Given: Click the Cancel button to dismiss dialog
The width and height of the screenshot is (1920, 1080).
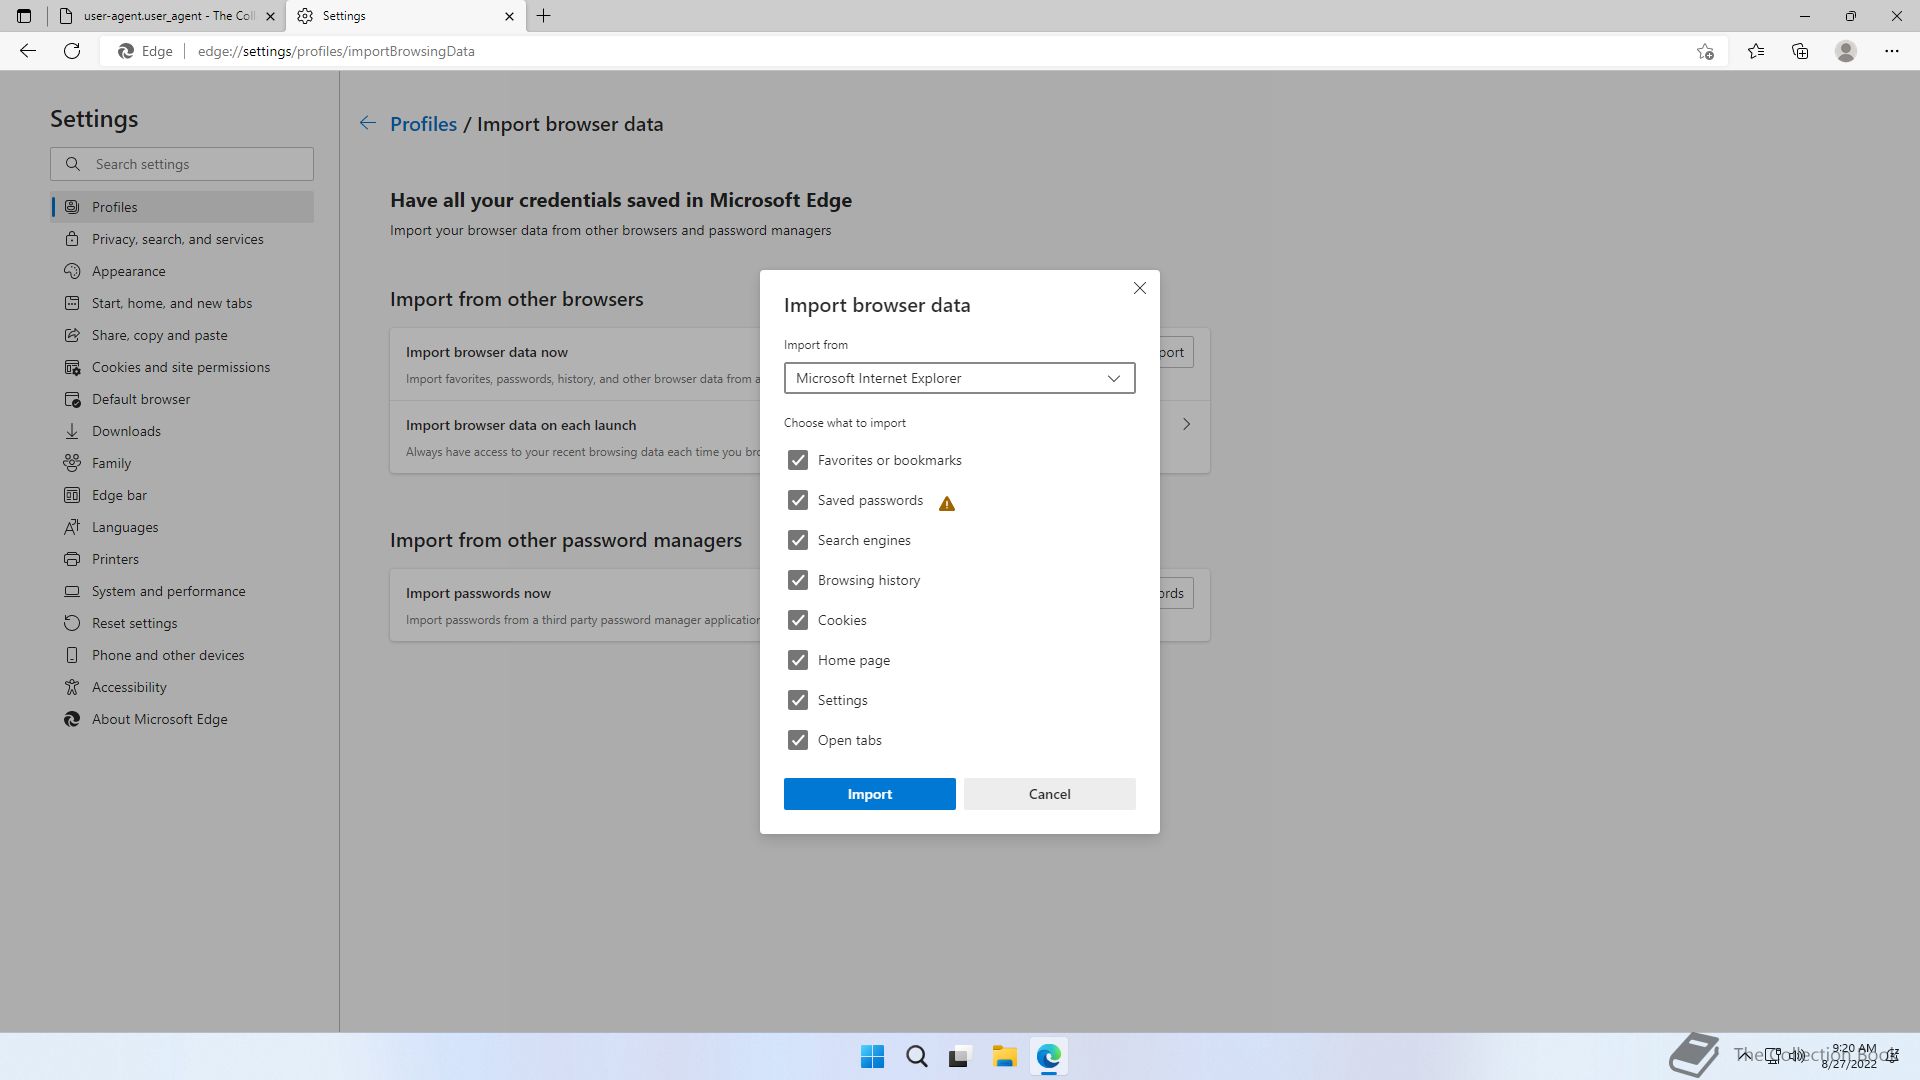Looking at the screenshot, I should (1050, 793).
